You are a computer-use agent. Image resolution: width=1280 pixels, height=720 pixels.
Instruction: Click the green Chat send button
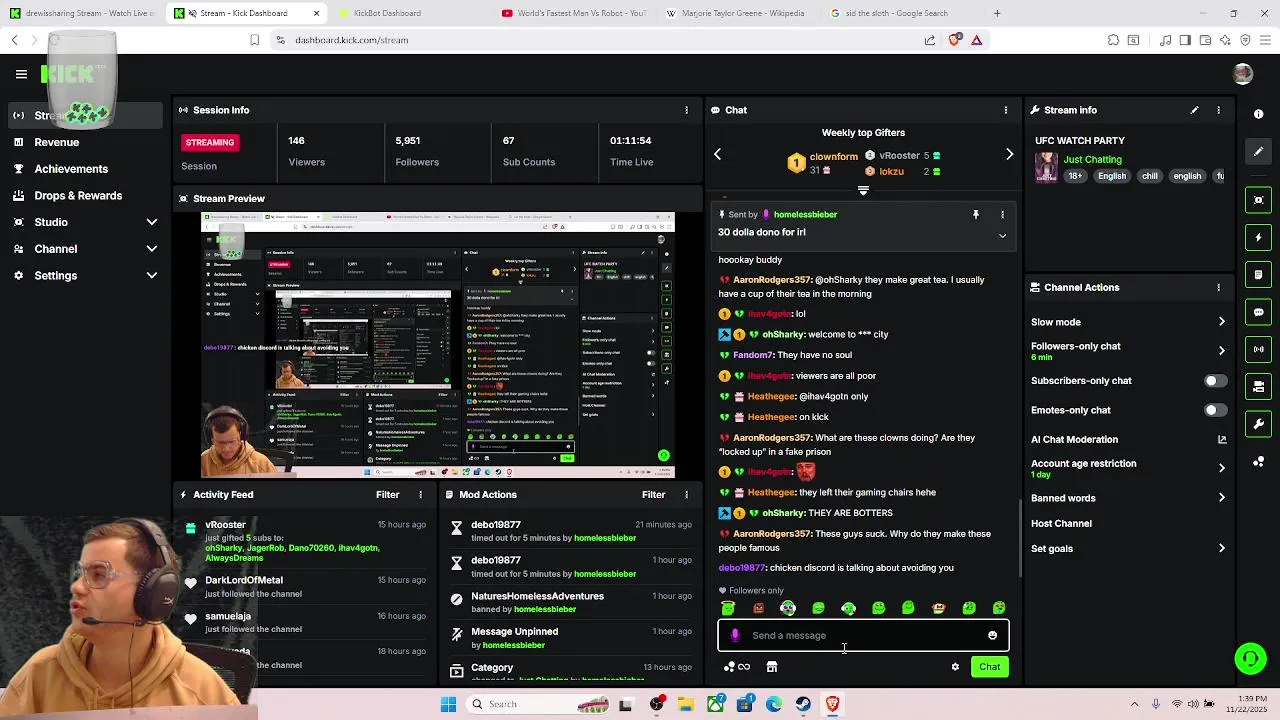(x=989, y=667)
